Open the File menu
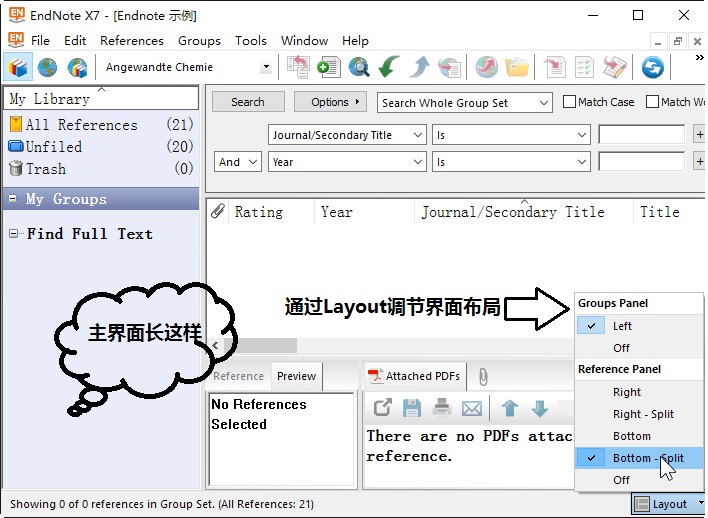Image resolution: width=708 pixels, height=518 pixels. pos(40,41)
